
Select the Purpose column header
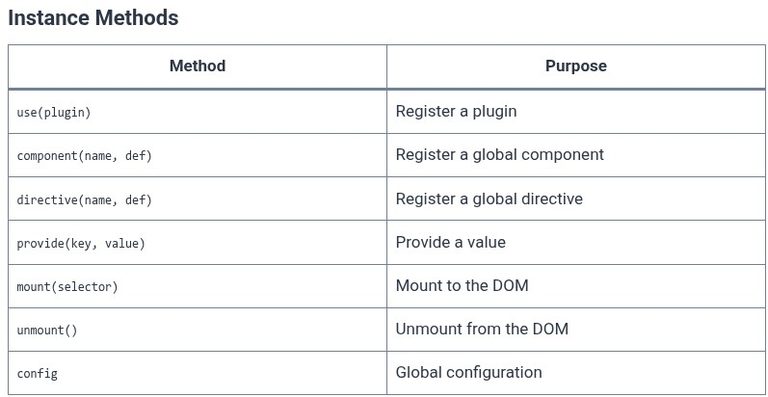(576, 66)
